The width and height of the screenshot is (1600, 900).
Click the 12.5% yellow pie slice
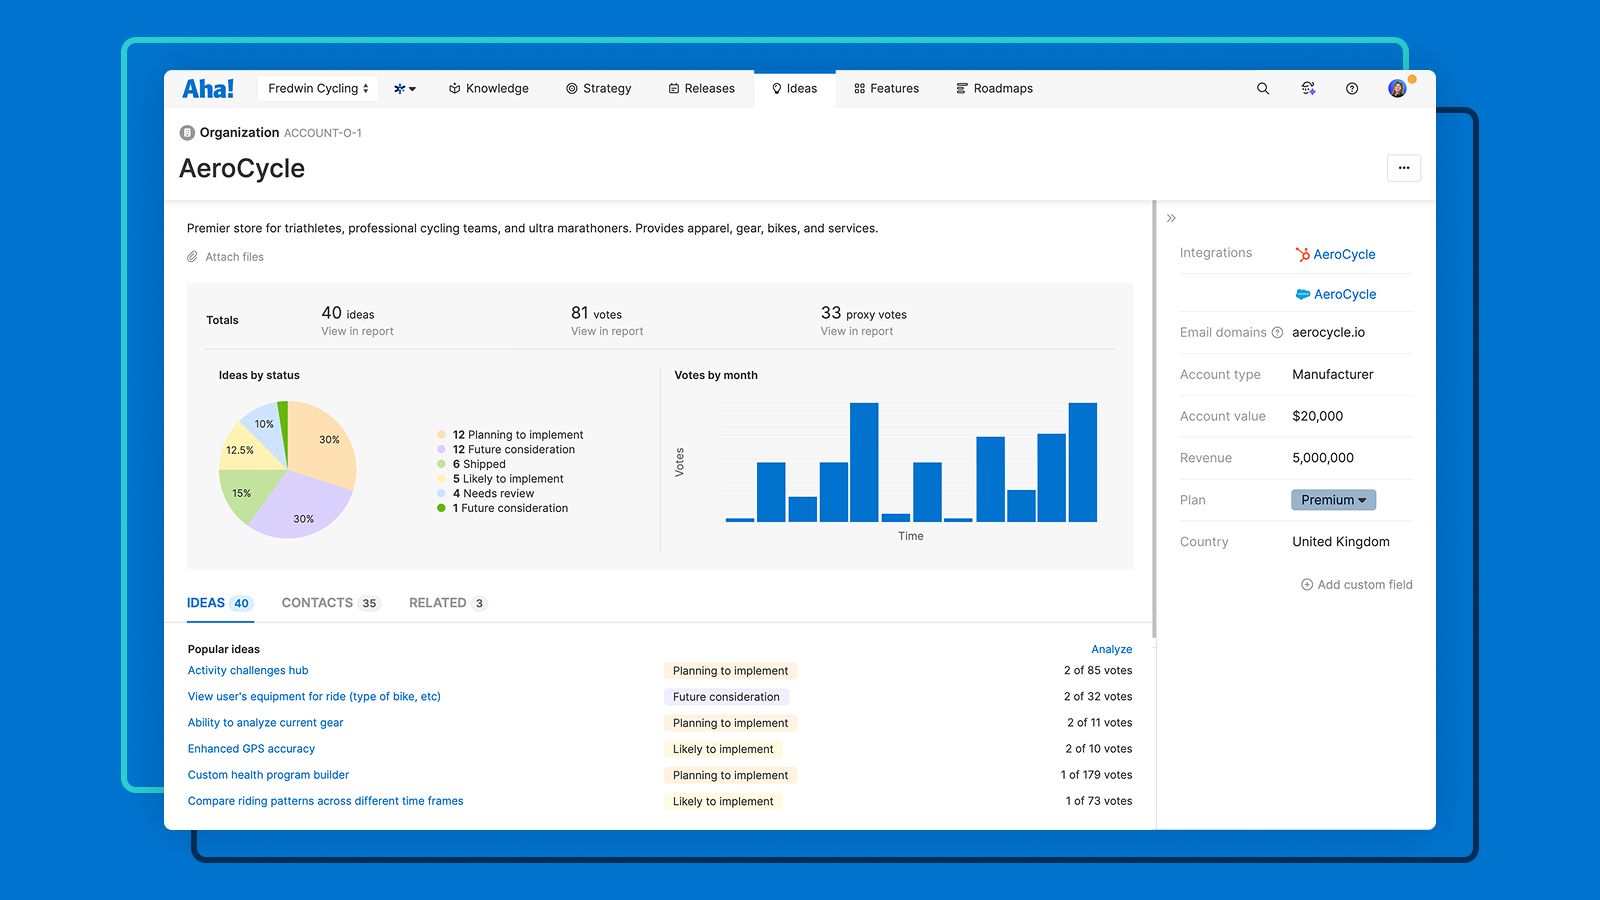245,450
